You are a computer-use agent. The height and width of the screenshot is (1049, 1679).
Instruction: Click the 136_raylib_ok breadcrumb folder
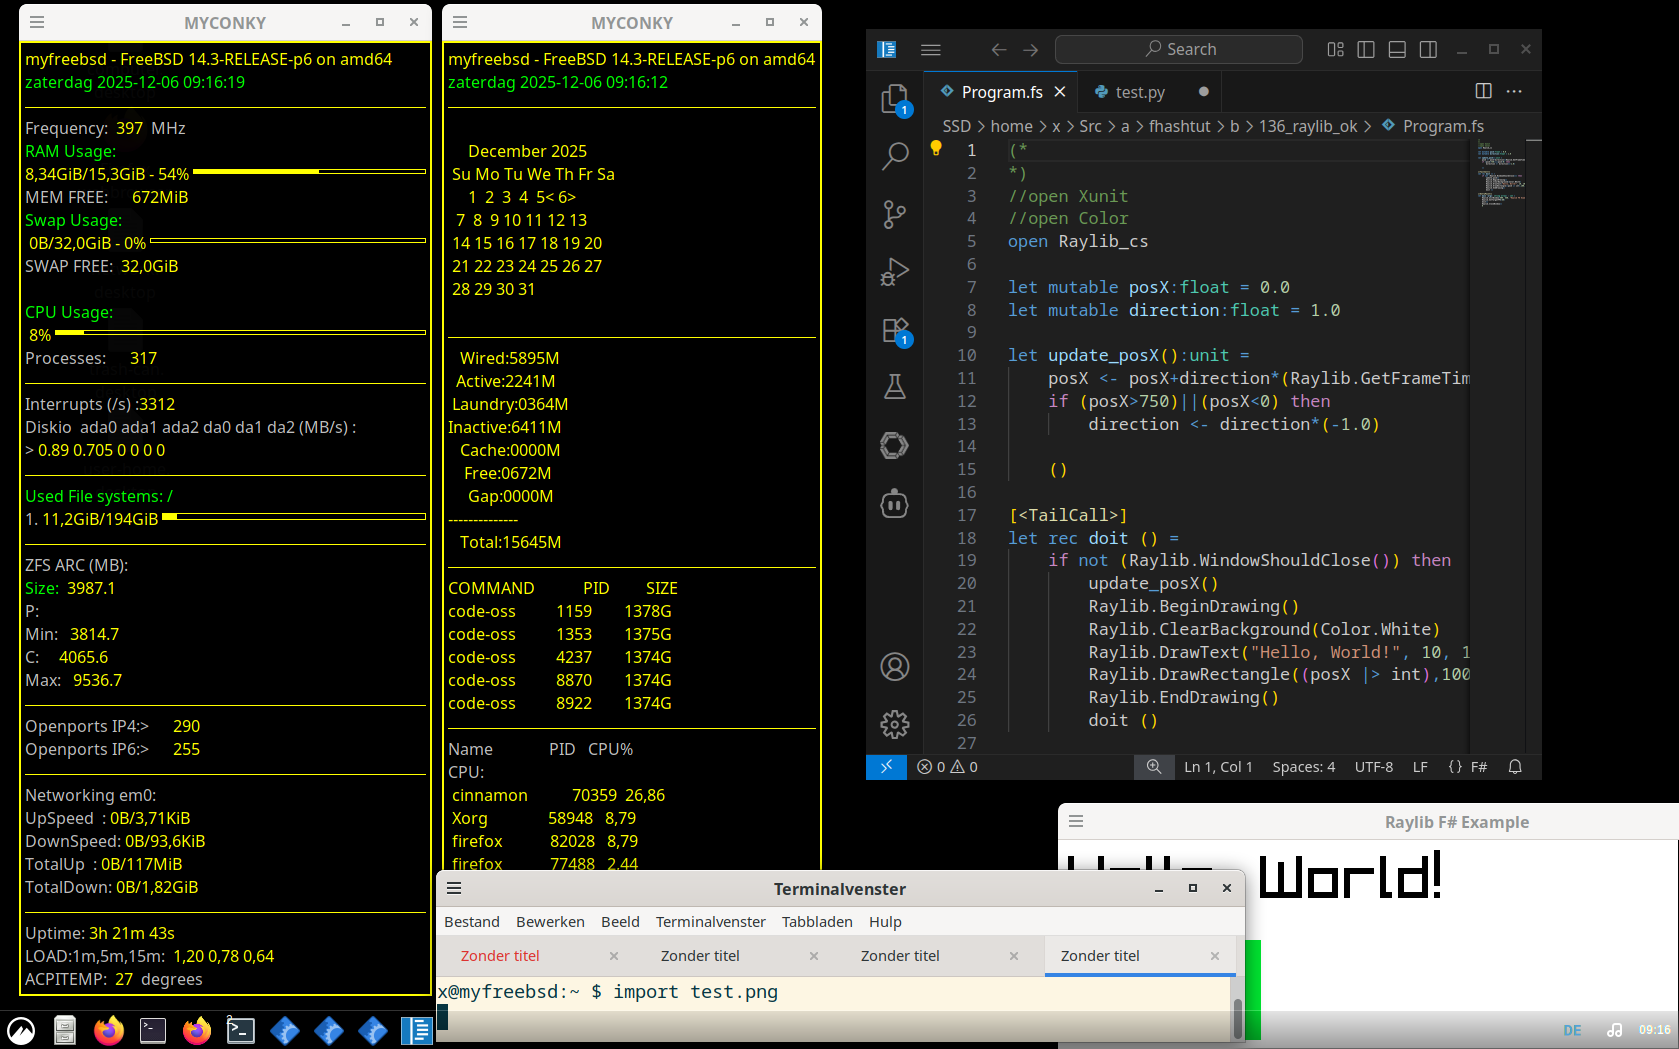(1307, 126)
